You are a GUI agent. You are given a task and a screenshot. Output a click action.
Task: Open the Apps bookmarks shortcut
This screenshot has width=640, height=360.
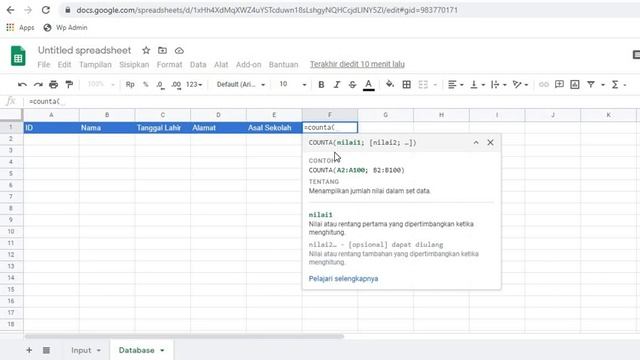[x=20, y=28]
